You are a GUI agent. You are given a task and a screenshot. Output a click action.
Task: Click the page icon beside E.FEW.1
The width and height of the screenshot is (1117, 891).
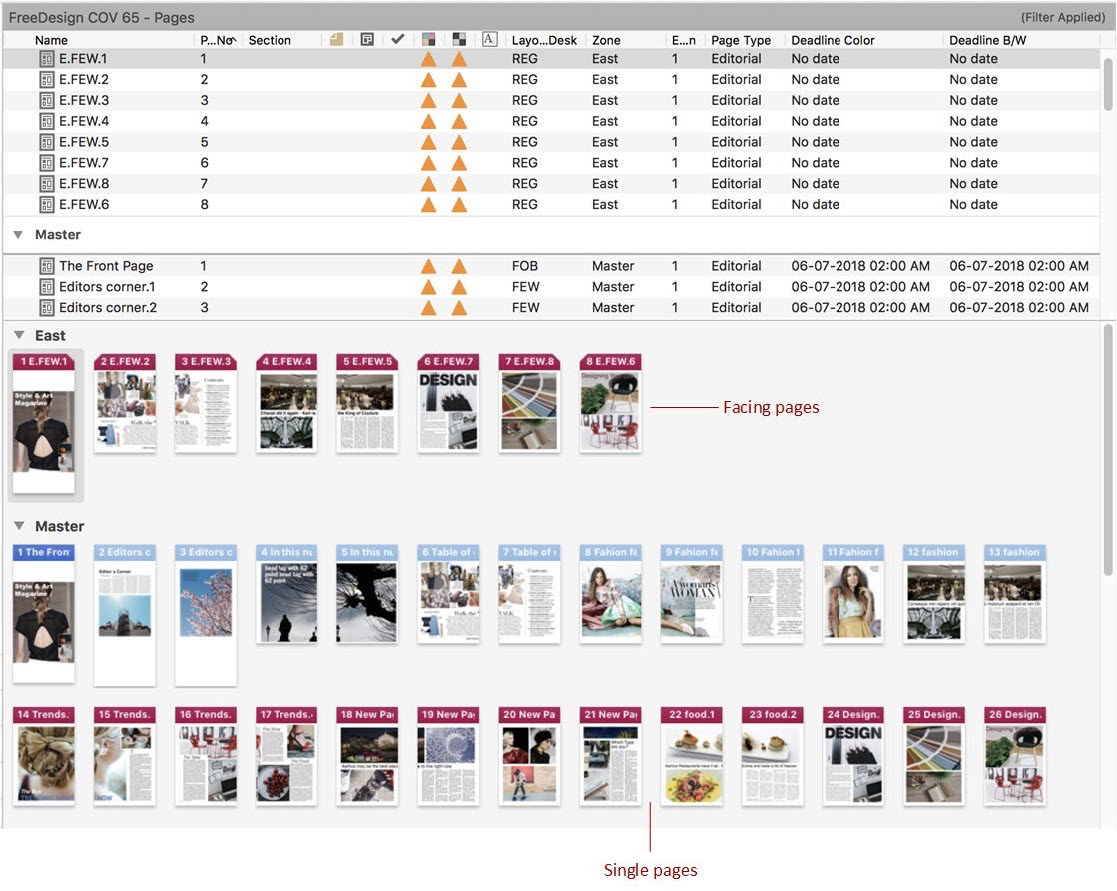(x=46, y=59)
